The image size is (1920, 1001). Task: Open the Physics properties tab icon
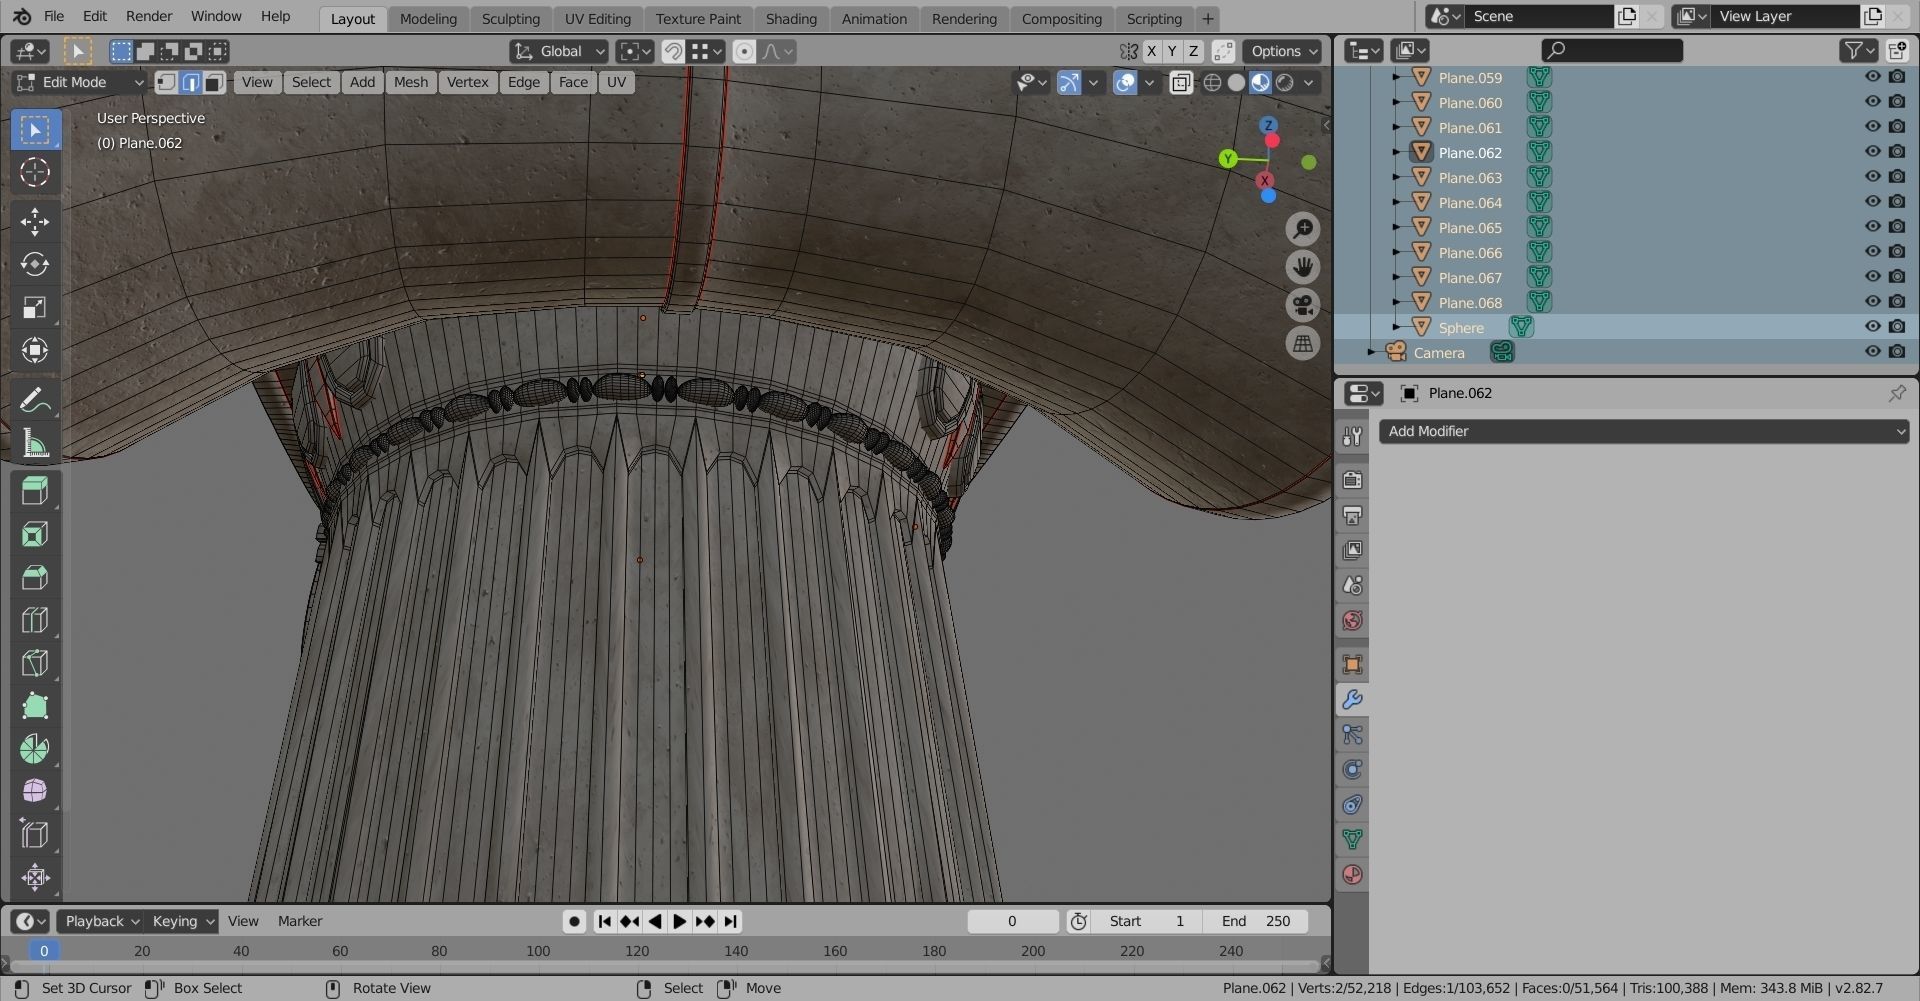(x=1352, y=770)
